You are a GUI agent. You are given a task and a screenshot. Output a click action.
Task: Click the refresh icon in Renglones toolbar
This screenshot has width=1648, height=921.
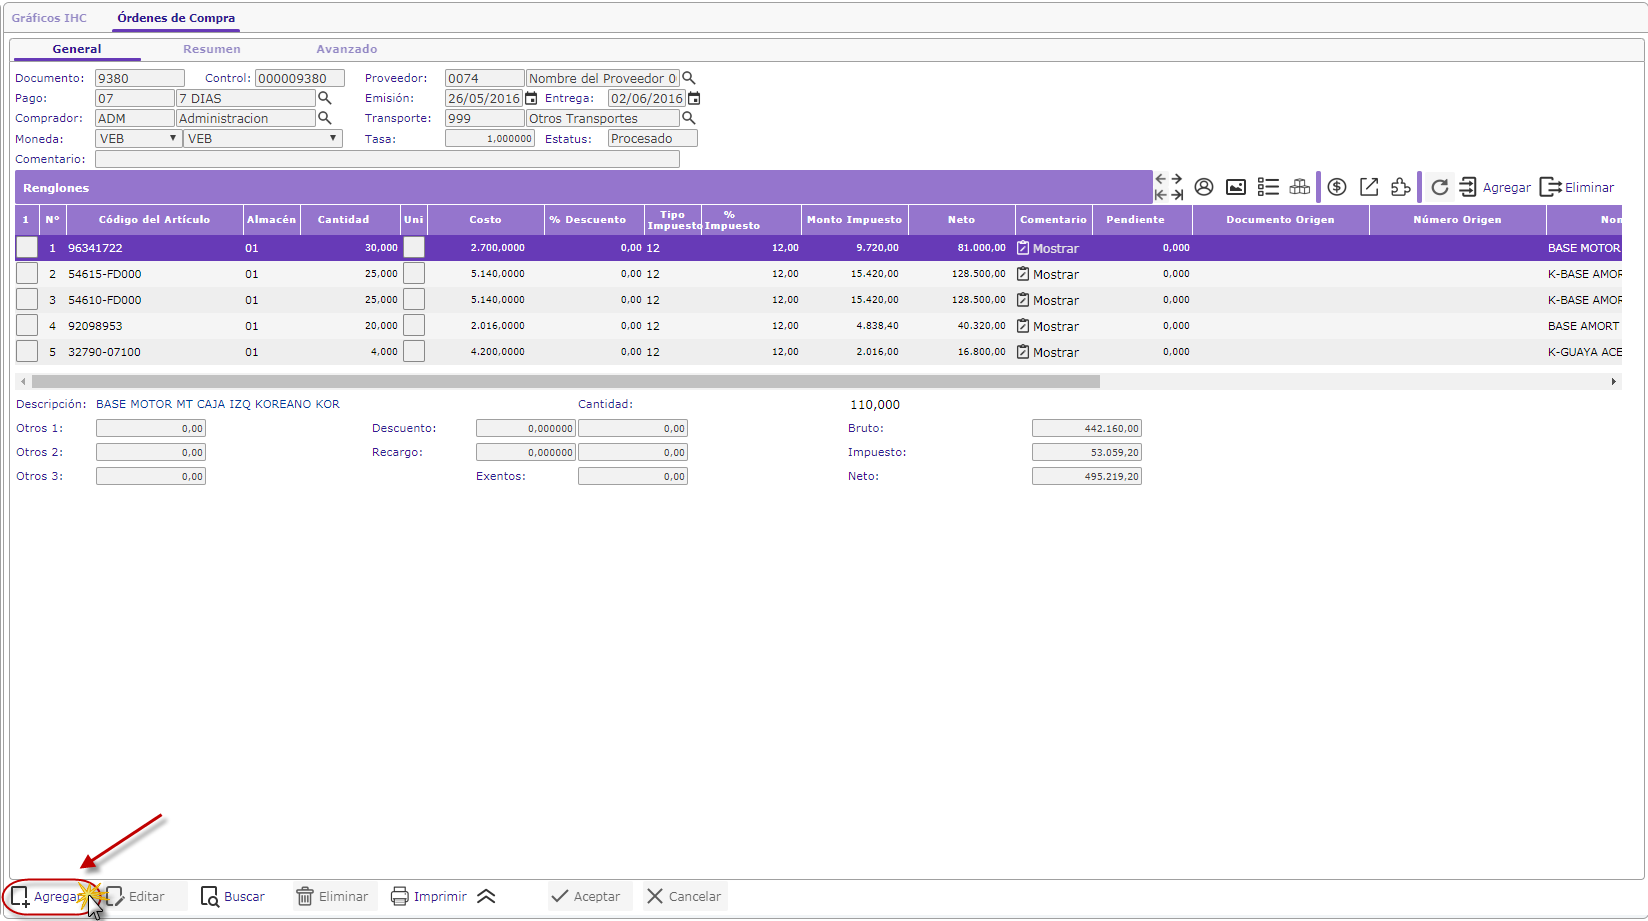pos(1439,187)
